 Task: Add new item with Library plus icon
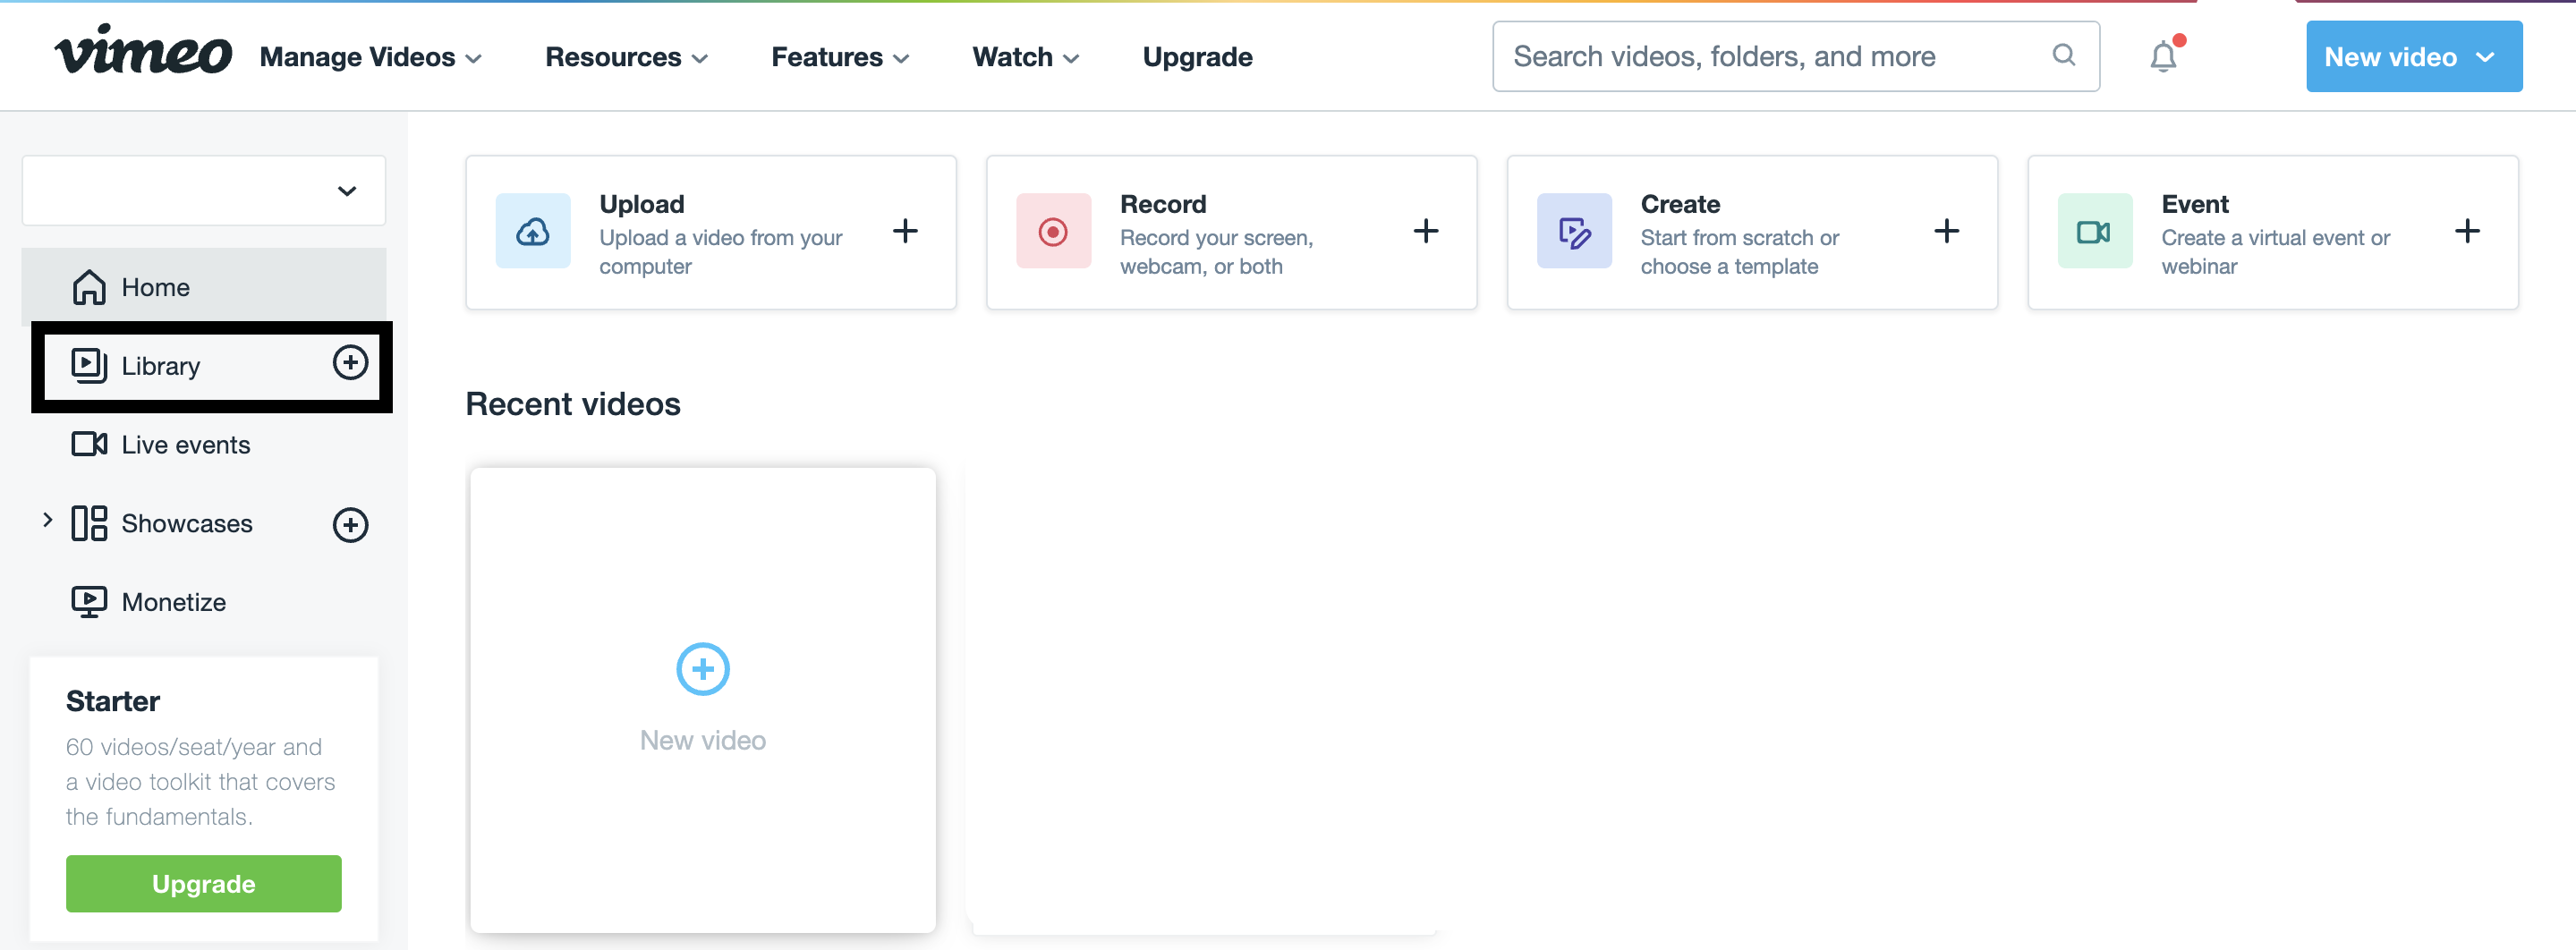coord(350,363)
